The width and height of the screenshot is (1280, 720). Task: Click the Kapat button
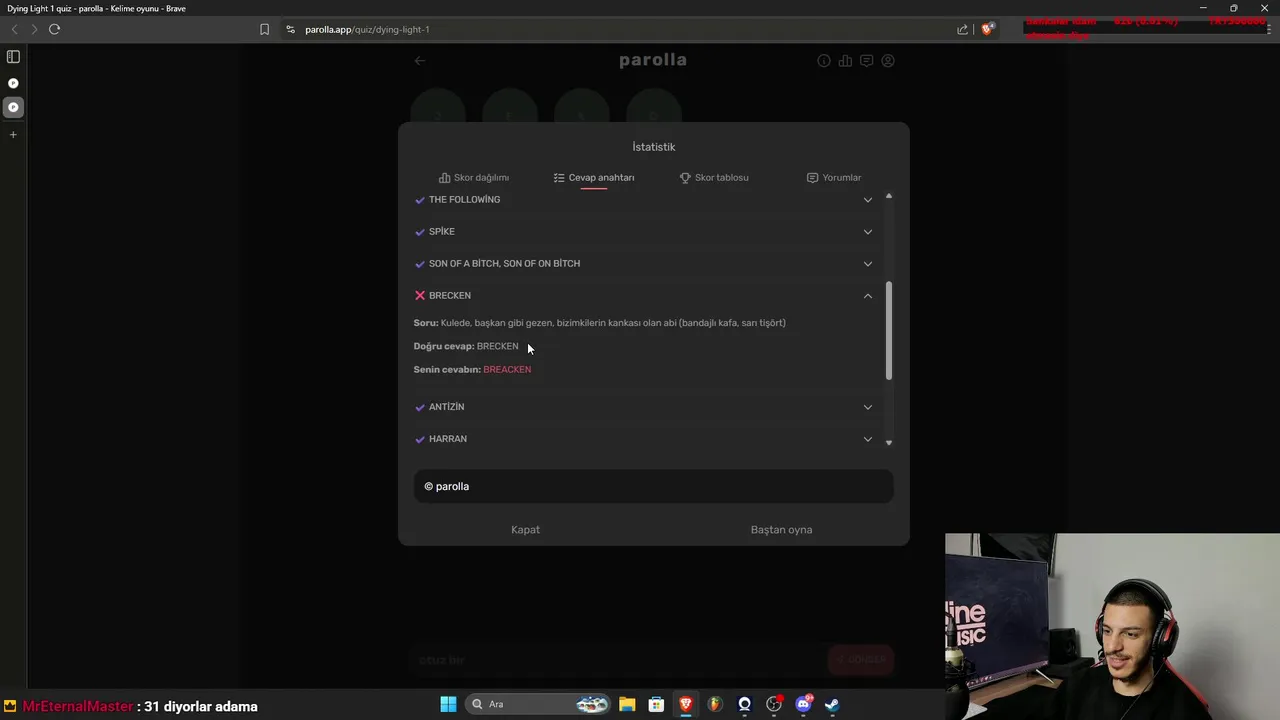tap(525, 530)
